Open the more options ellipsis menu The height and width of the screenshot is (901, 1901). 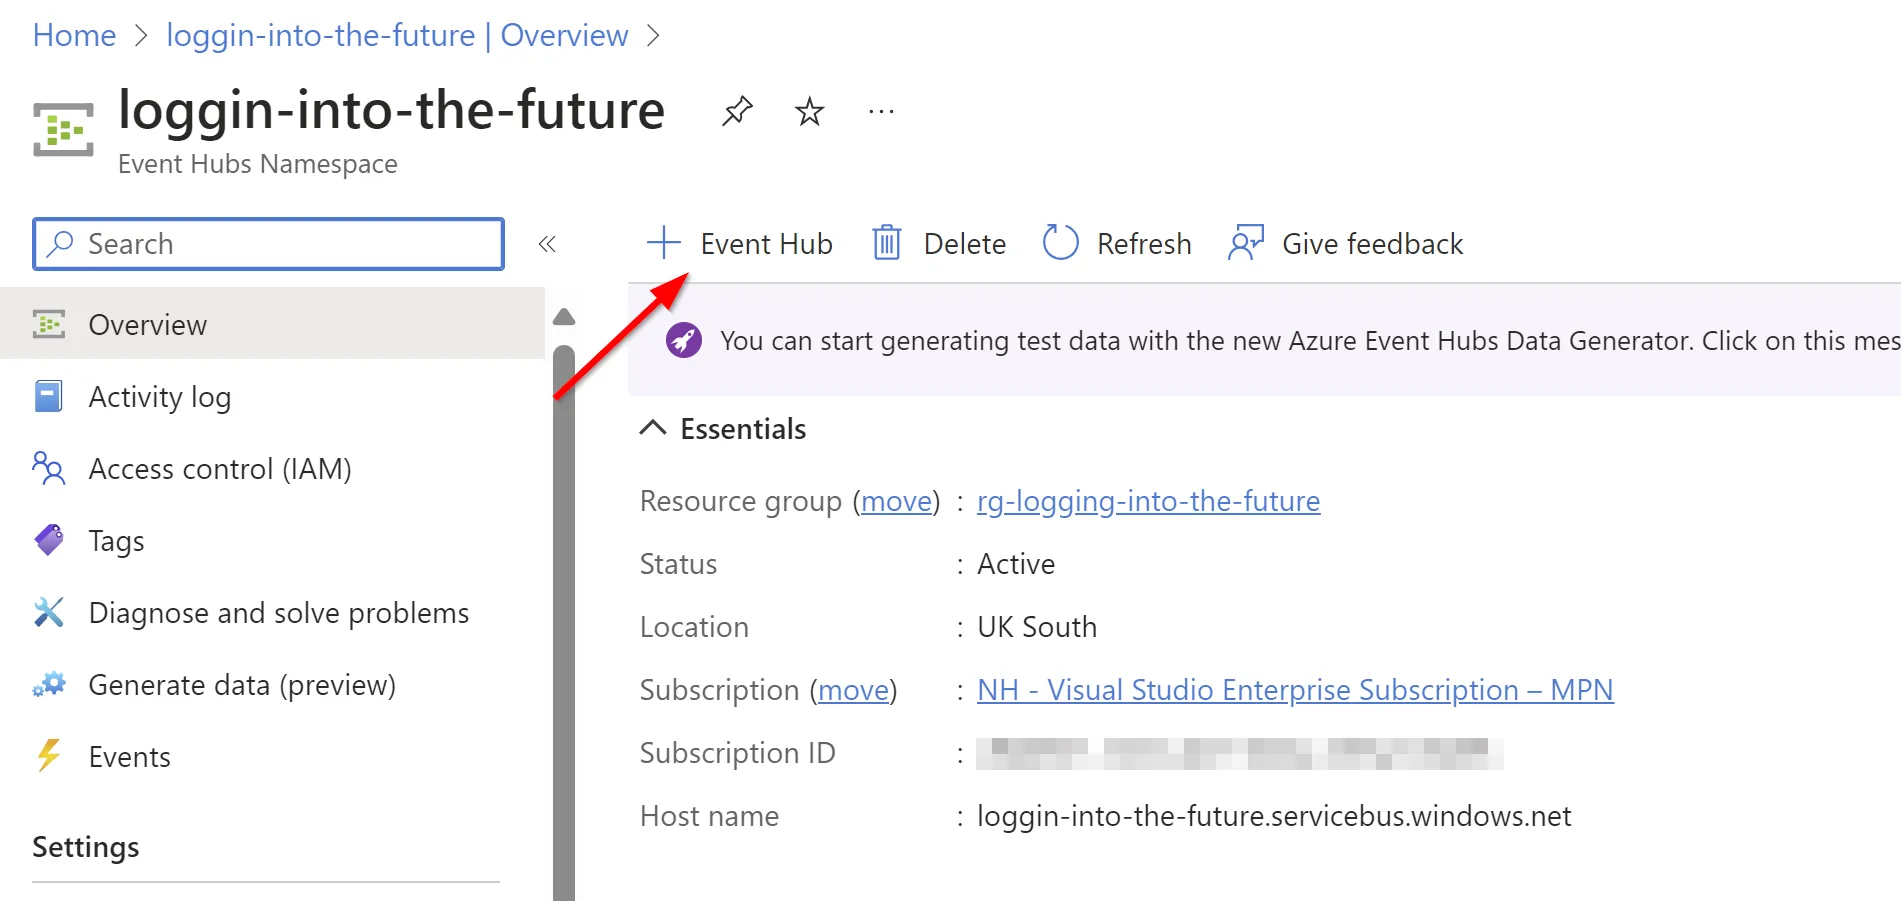(x=881, y=111)
